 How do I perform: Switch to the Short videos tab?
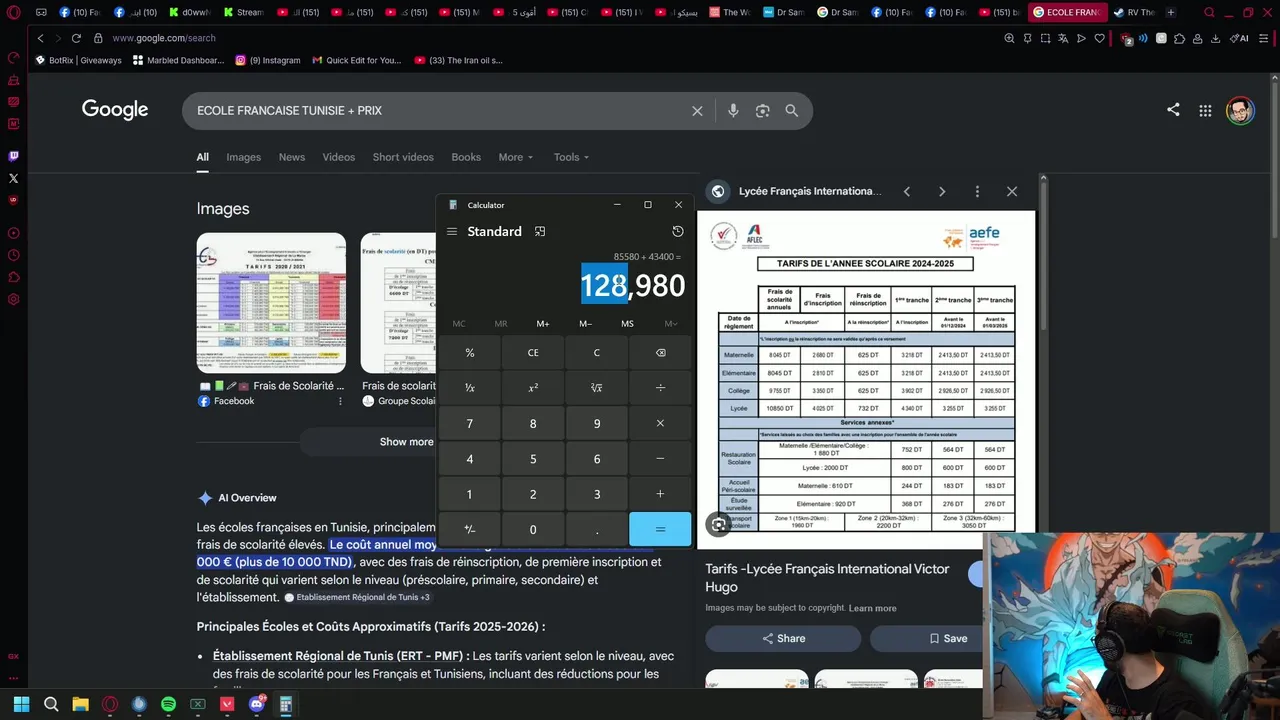tap(403, 157)
